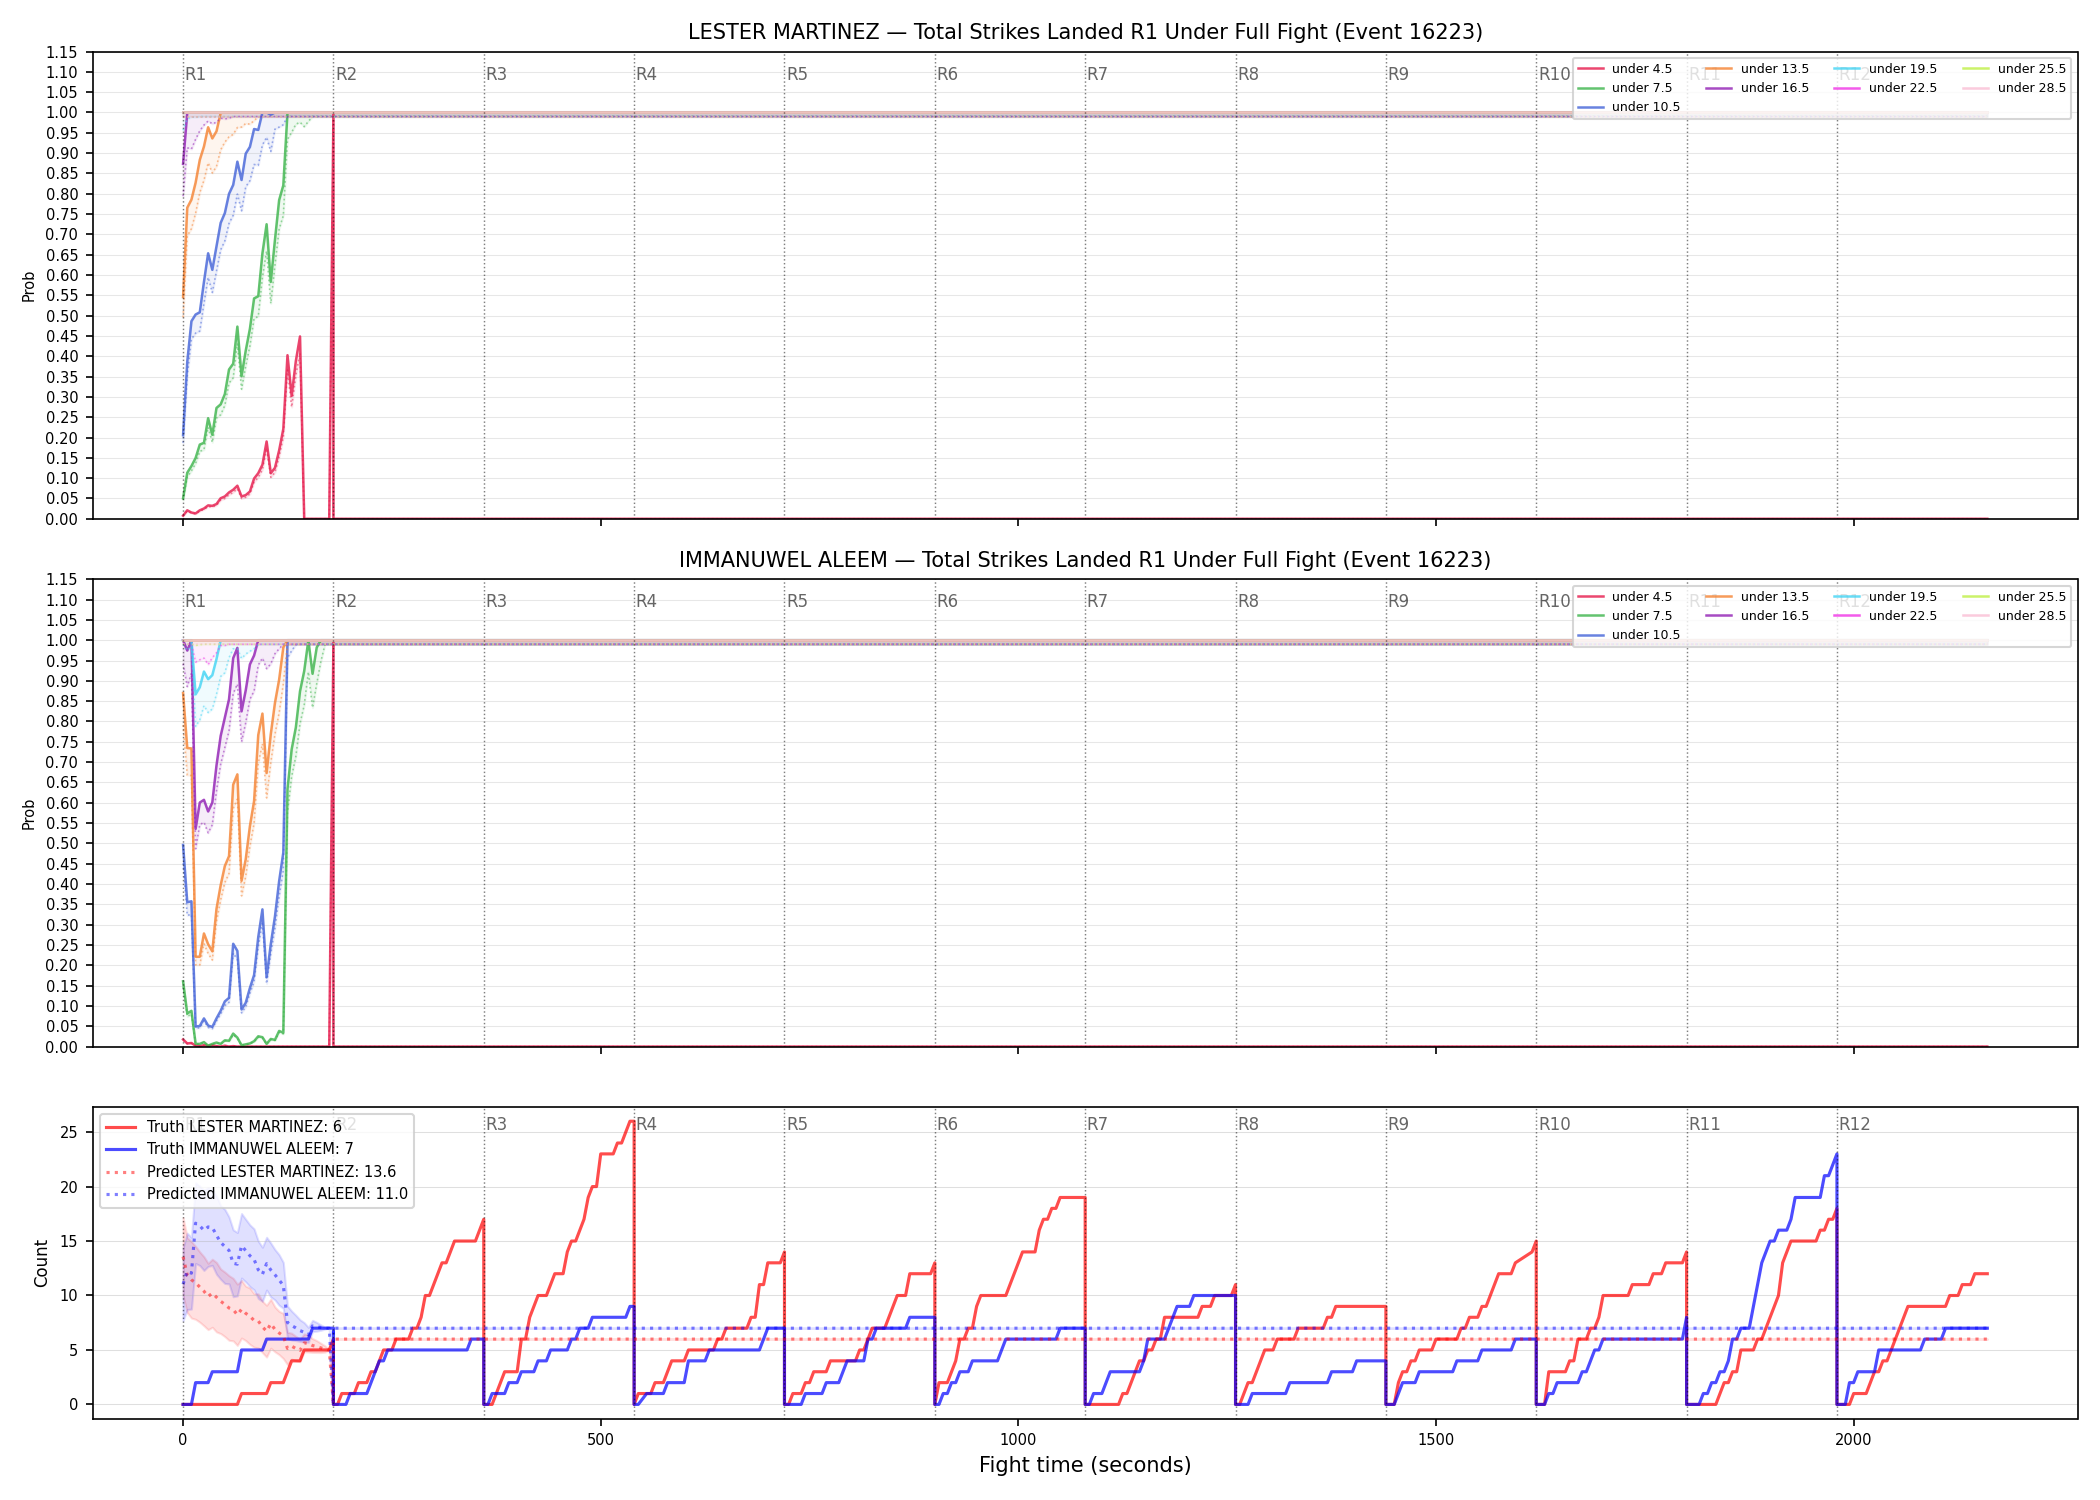Screen dimensions: 2100x1500
Task: Click the 'under 25.5' line swatch in Lester Martinez legend
Action: (1976, 69)
